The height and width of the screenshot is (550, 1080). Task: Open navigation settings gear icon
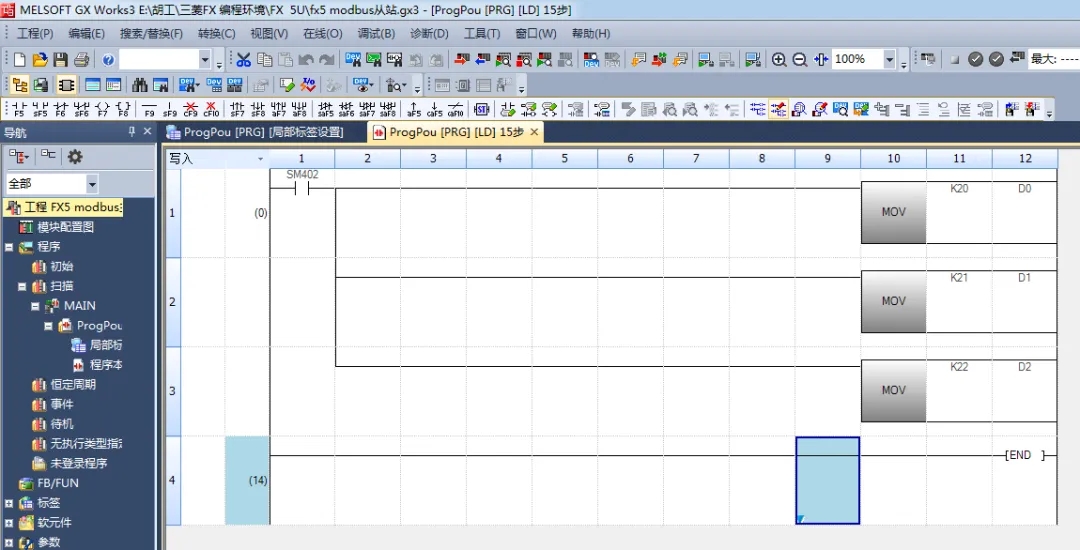(x=75, y=157)
